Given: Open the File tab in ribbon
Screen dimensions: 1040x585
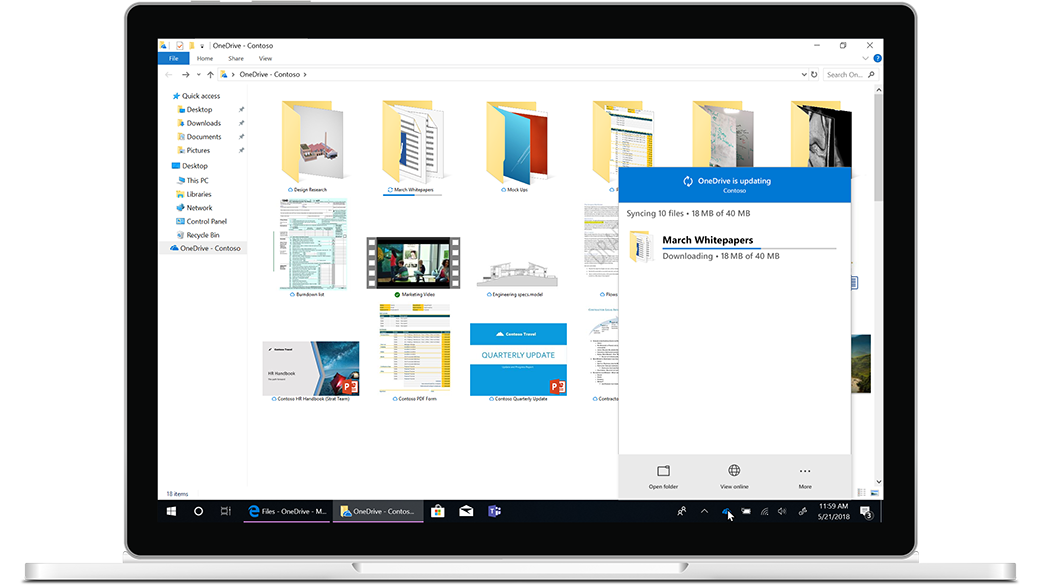Looking at the screenshot, I should pyautogui.click(x=172, y=59).
